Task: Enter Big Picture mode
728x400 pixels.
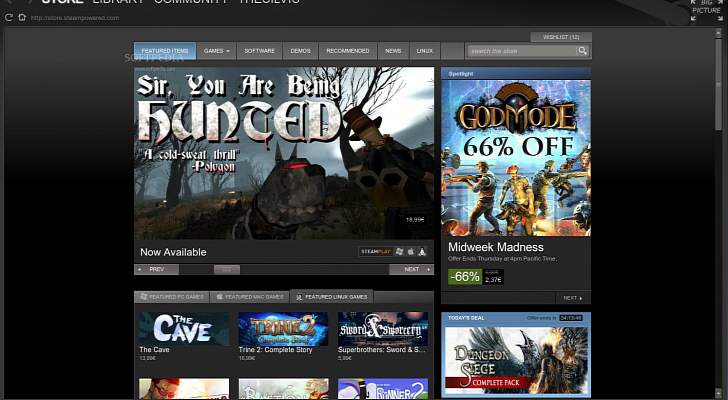Action: point(705,12)
